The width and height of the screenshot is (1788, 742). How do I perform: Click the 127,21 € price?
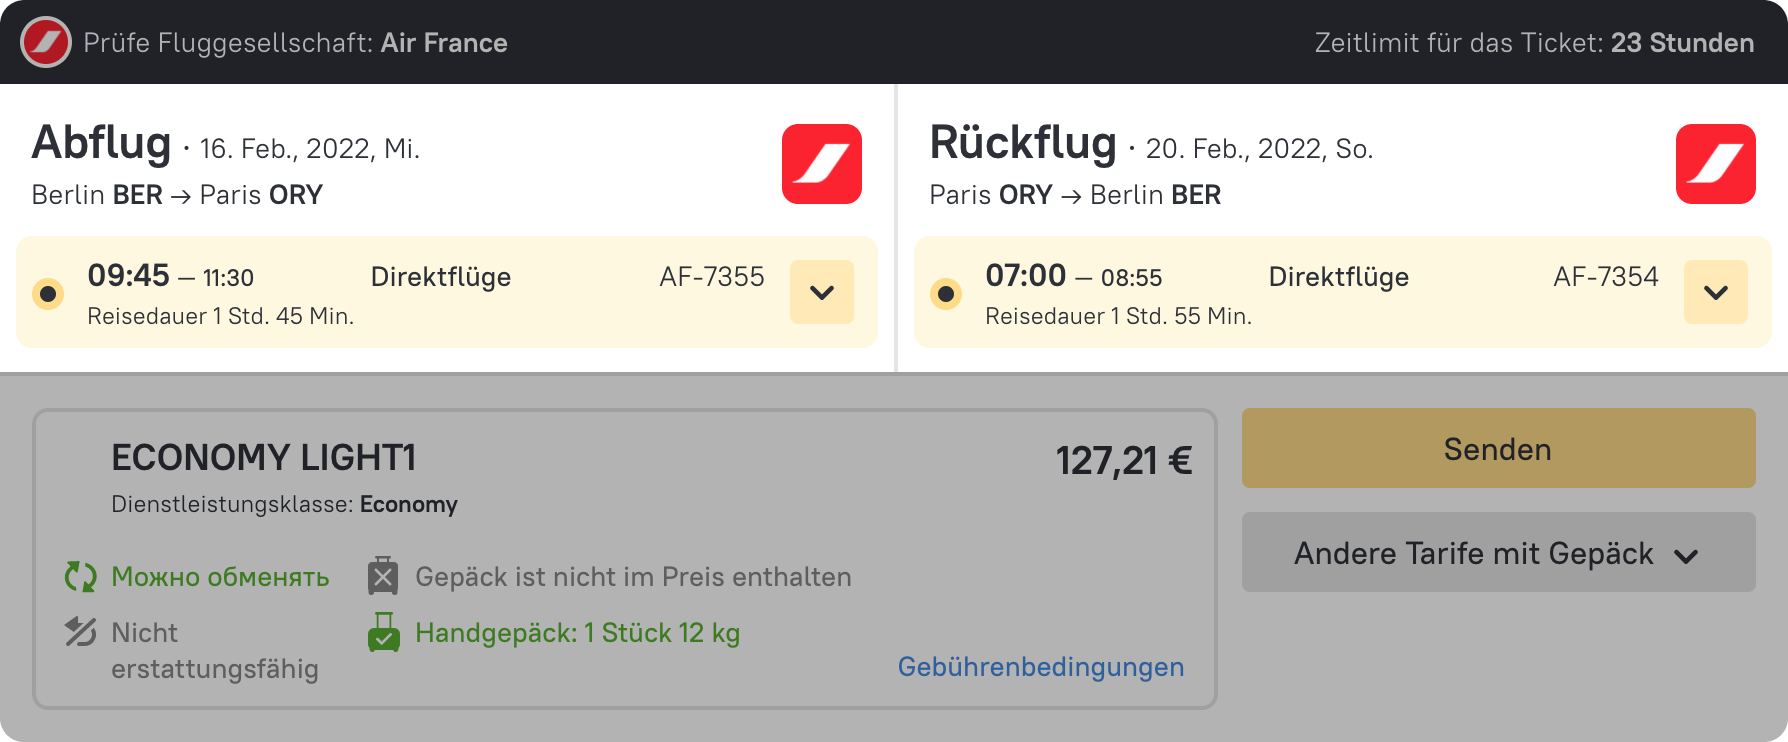1123,461
